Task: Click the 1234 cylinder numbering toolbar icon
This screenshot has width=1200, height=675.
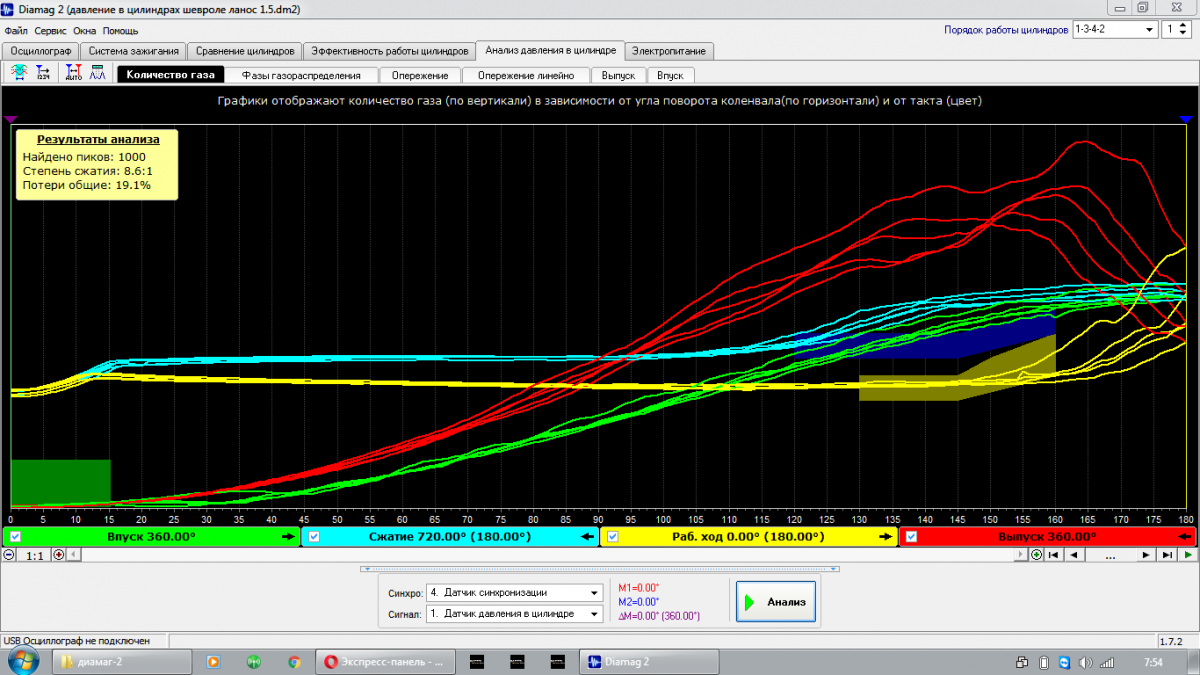Action: [44, 73]
